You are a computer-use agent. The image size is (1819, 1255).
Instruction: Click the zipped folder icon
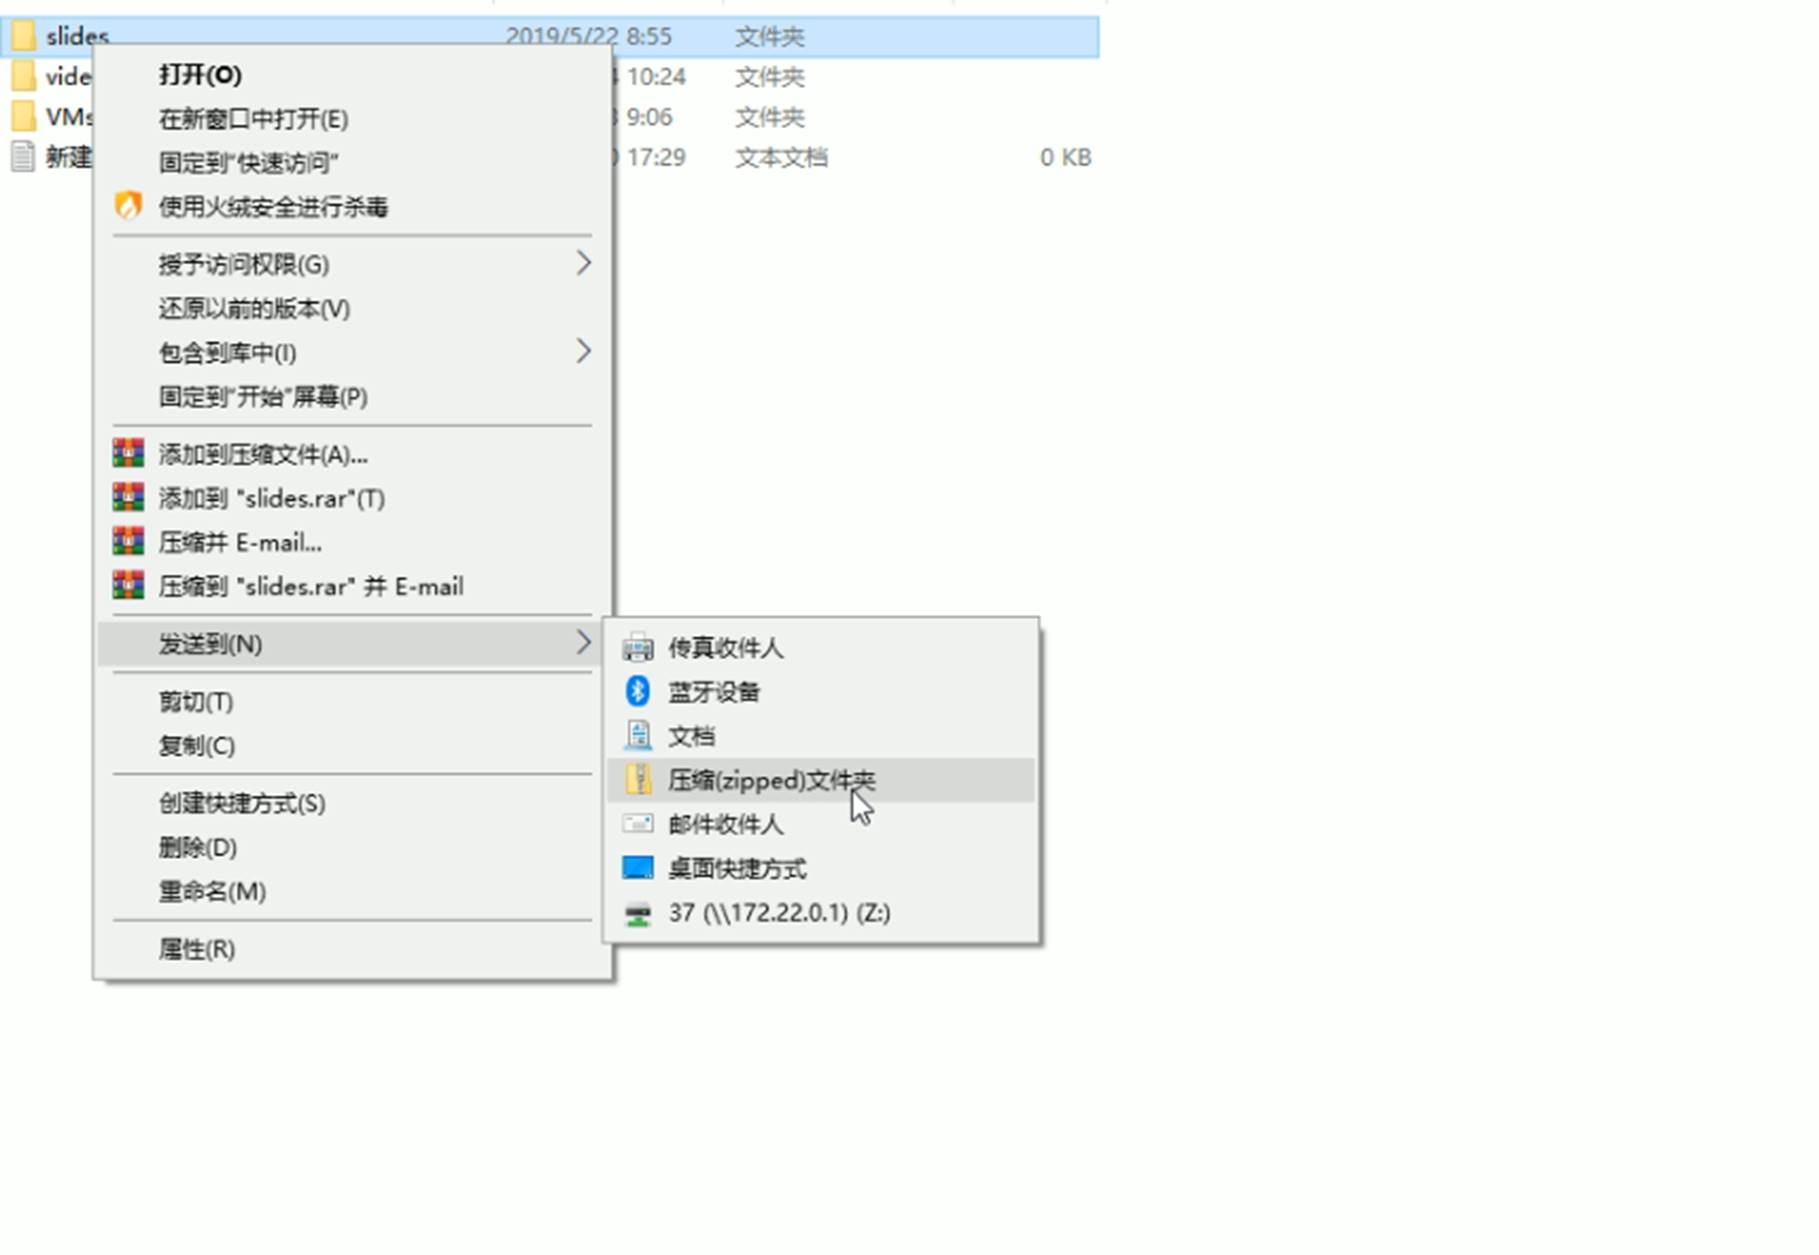[638, 780]
